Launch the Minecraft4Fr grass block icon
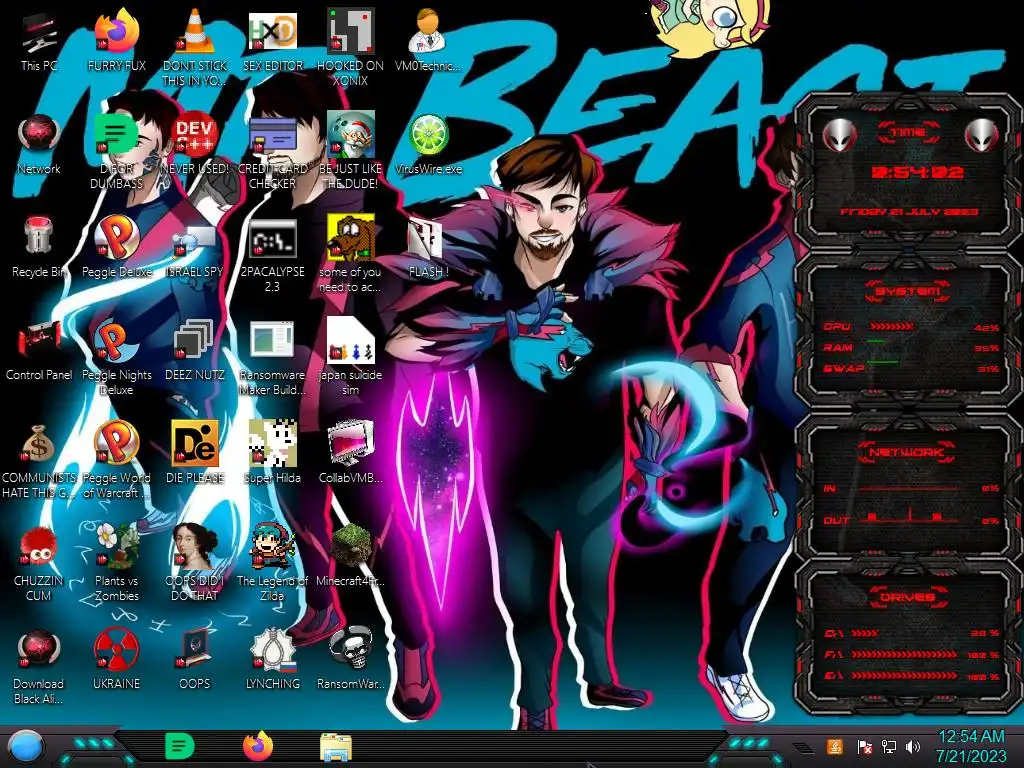This screenshot has height=768, width=1024. point(350,547)
